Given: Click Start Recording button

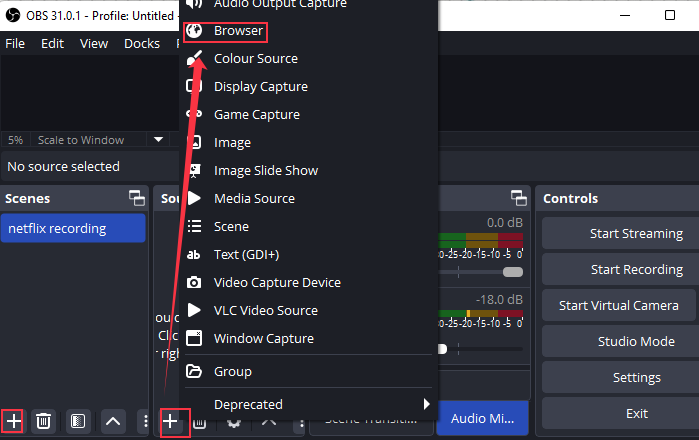Looking at the screenshot, I should tap(620, 269).
